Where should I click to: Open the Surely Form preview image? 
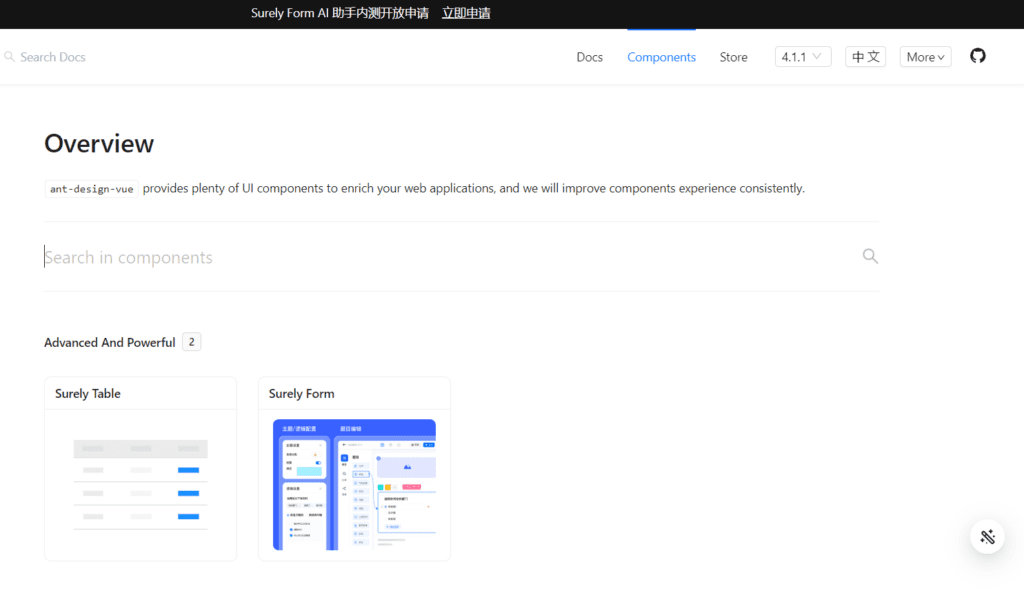pyautogui.click(x=354, y=485)
